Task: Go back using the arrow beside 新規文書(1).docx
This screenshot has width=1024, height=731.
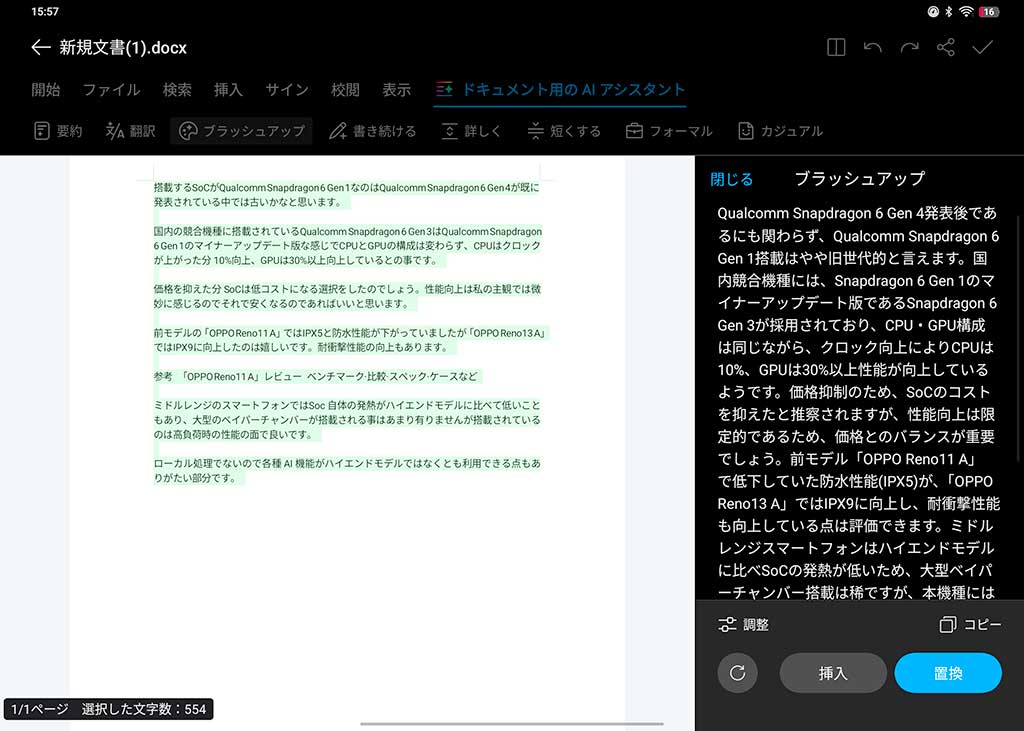Action: coord(40,47)
